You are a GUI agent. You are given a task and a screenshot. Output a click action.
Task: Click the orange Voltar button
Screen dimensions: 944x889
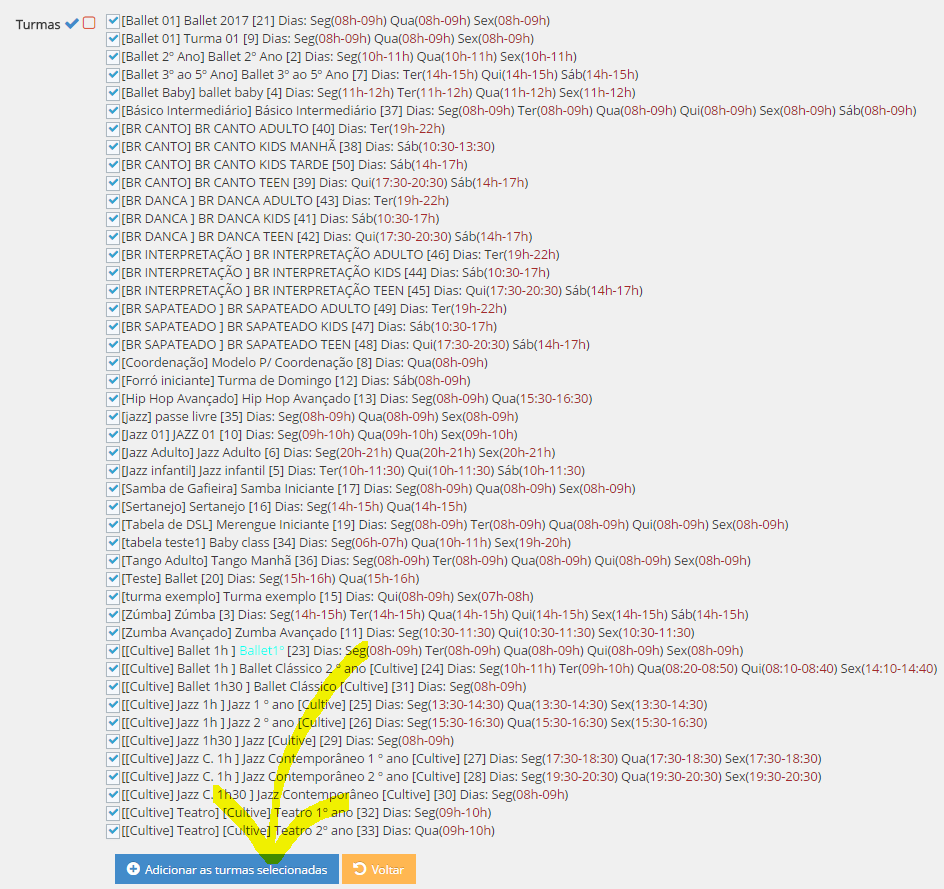pyautogui.click(x=379, y=869)
